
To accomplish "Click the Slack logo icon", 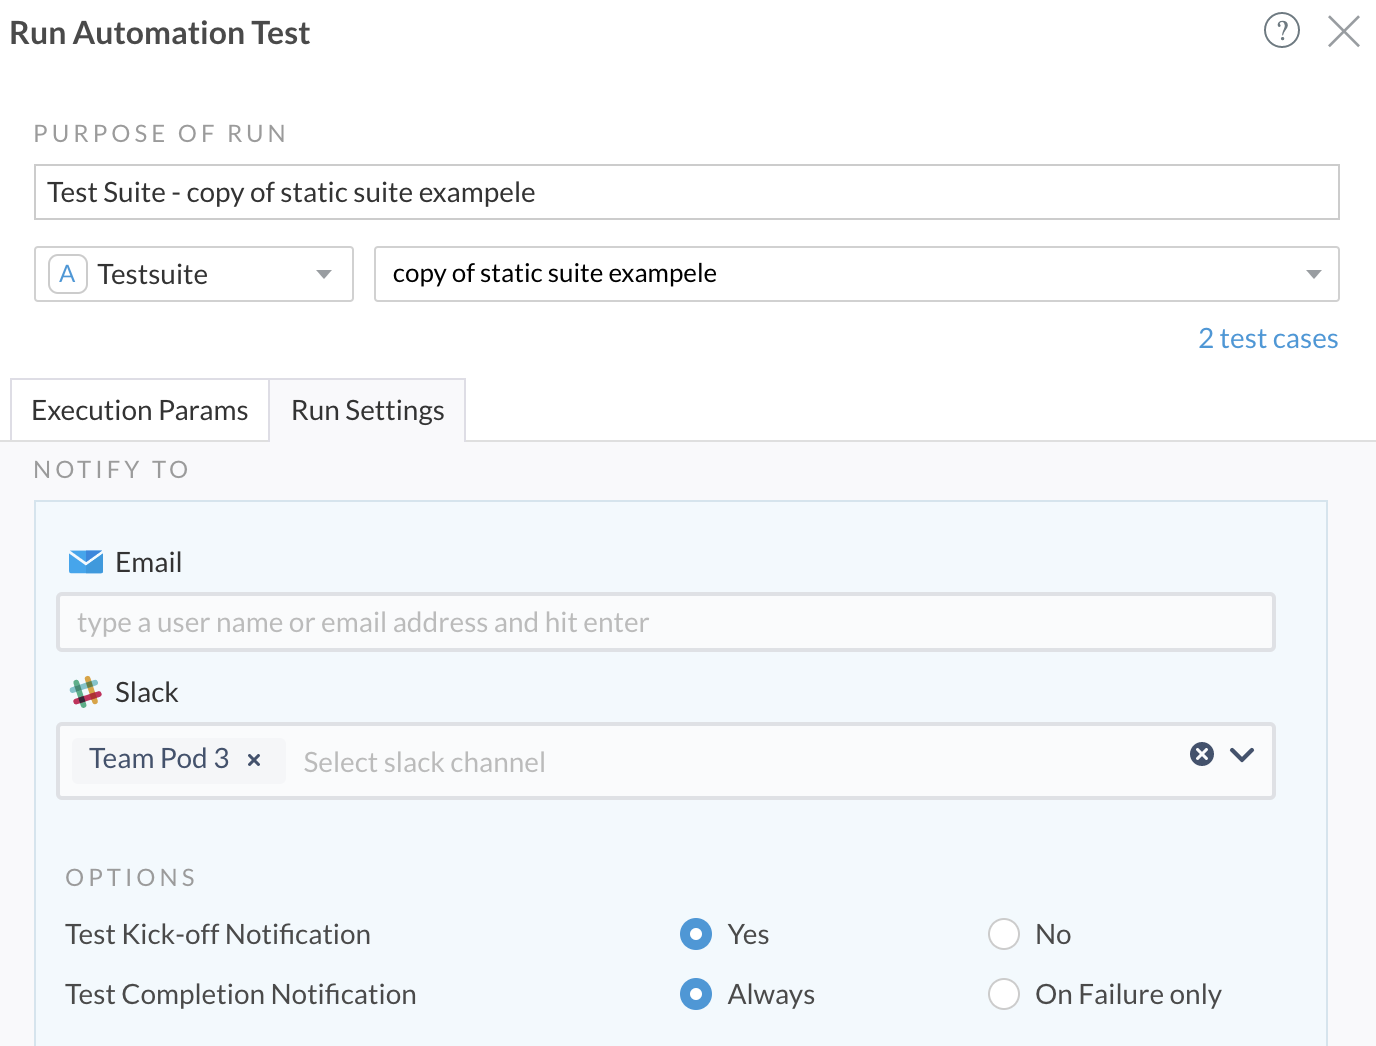I will click(x=86, y=692).
